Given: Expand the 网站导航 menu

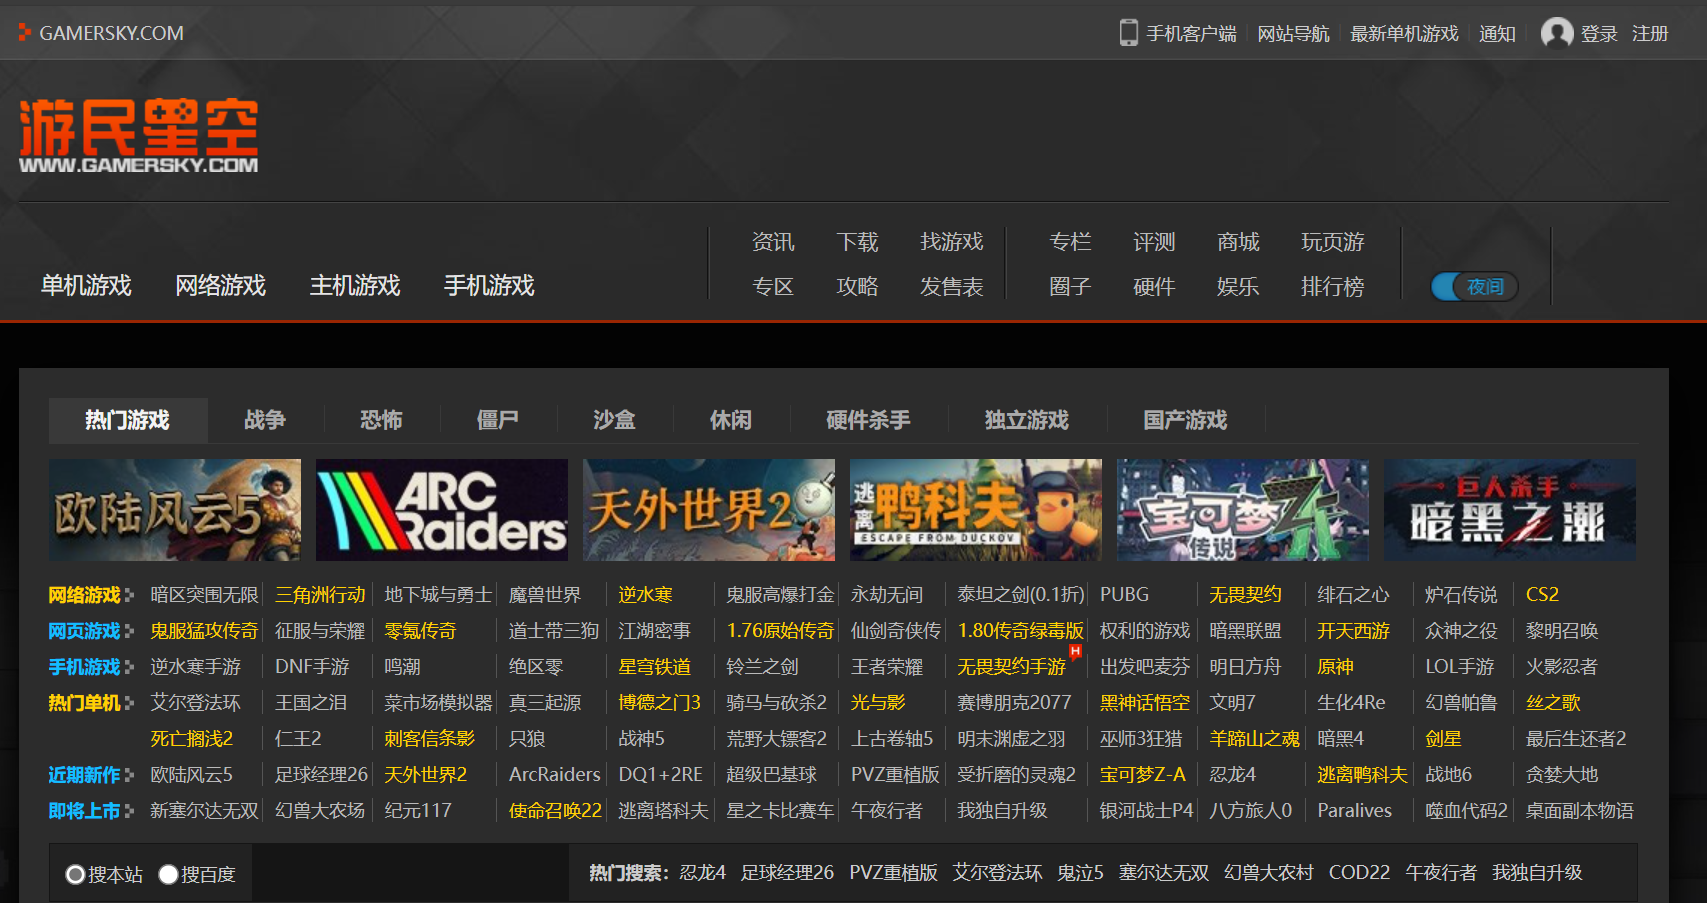Looking at the screenshot, I should click(x=1292, y=34).
